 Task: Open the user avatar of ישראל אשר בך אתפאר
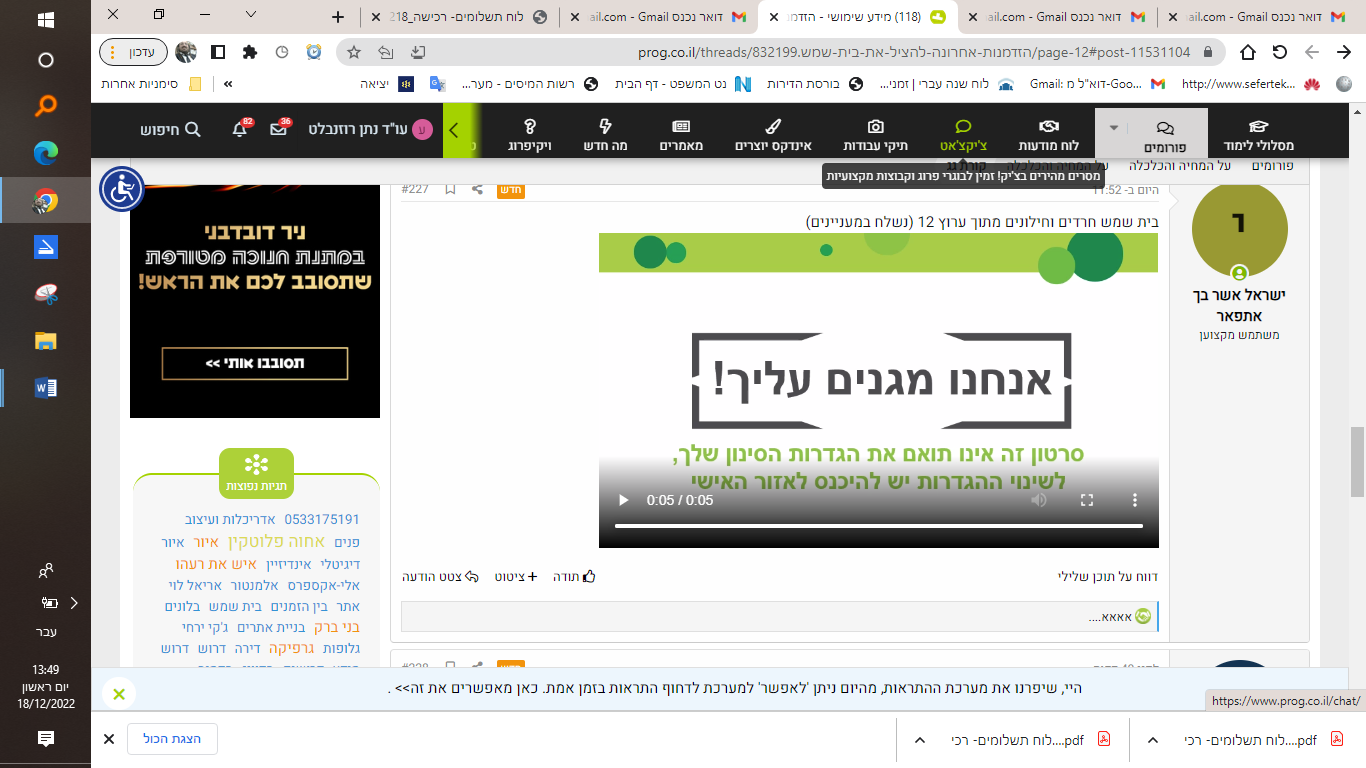[x=1239, y=230]
